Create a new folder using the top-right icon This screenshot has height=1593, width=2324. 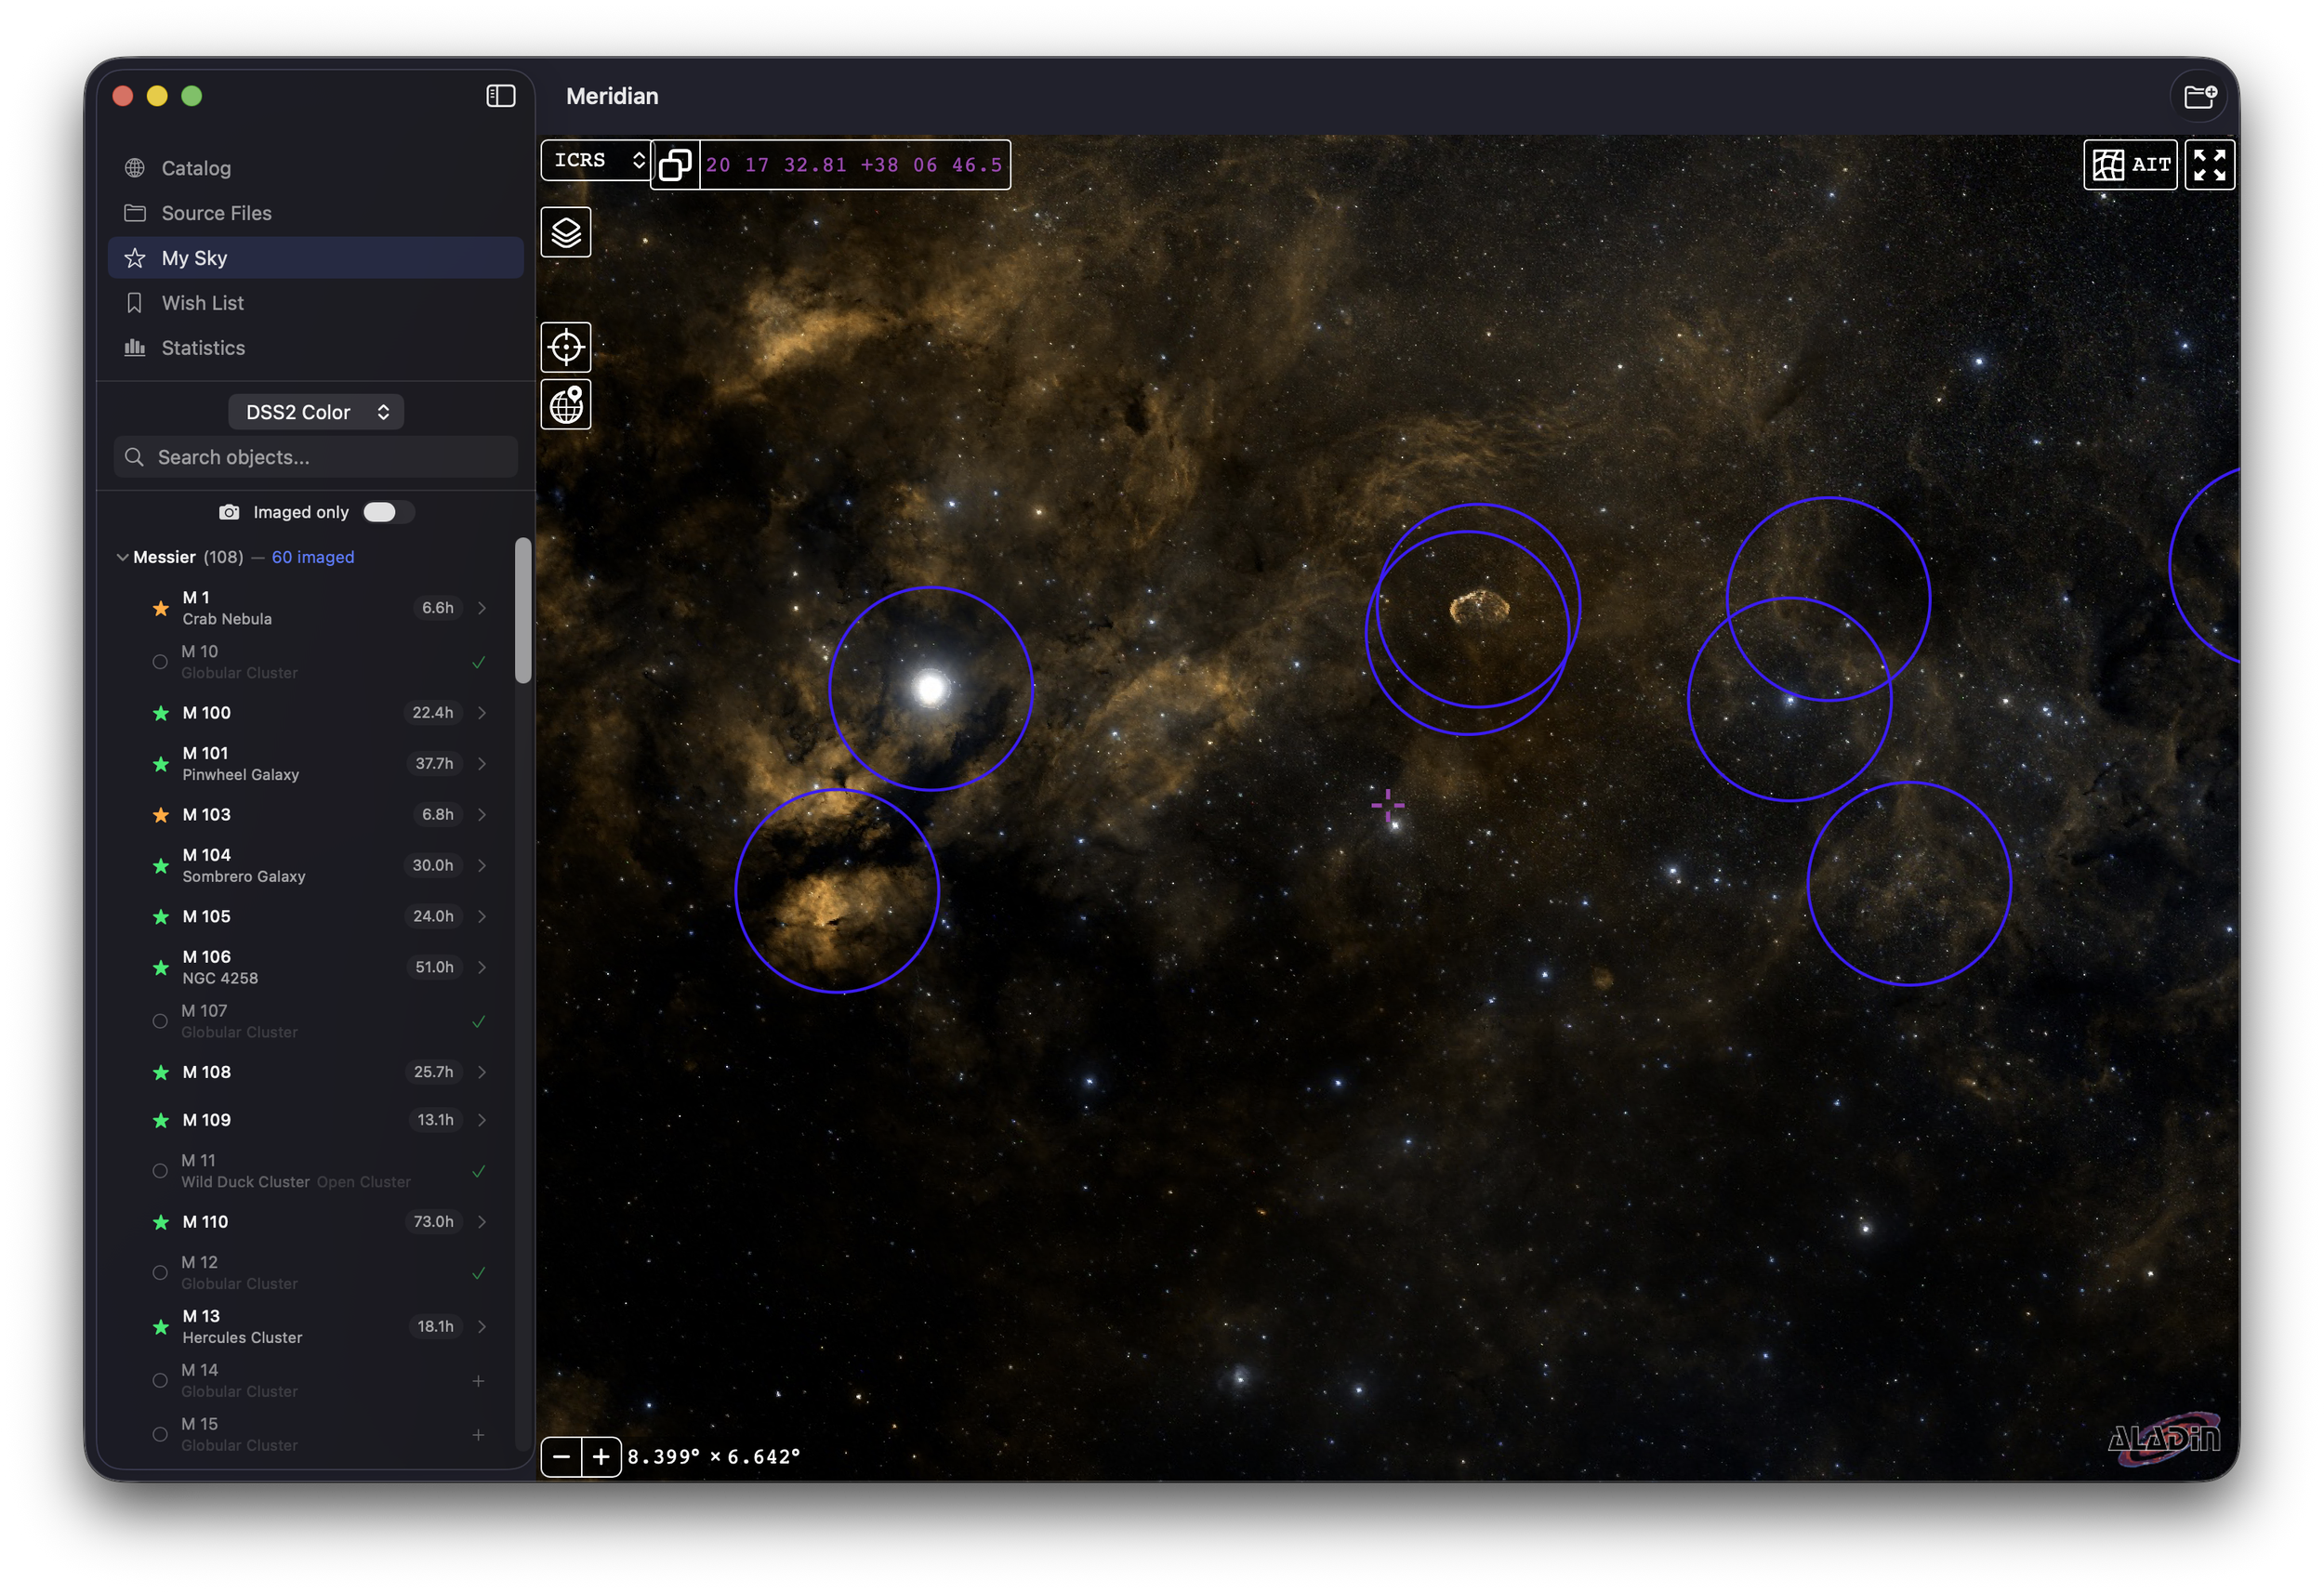[x=2200, y=96]
